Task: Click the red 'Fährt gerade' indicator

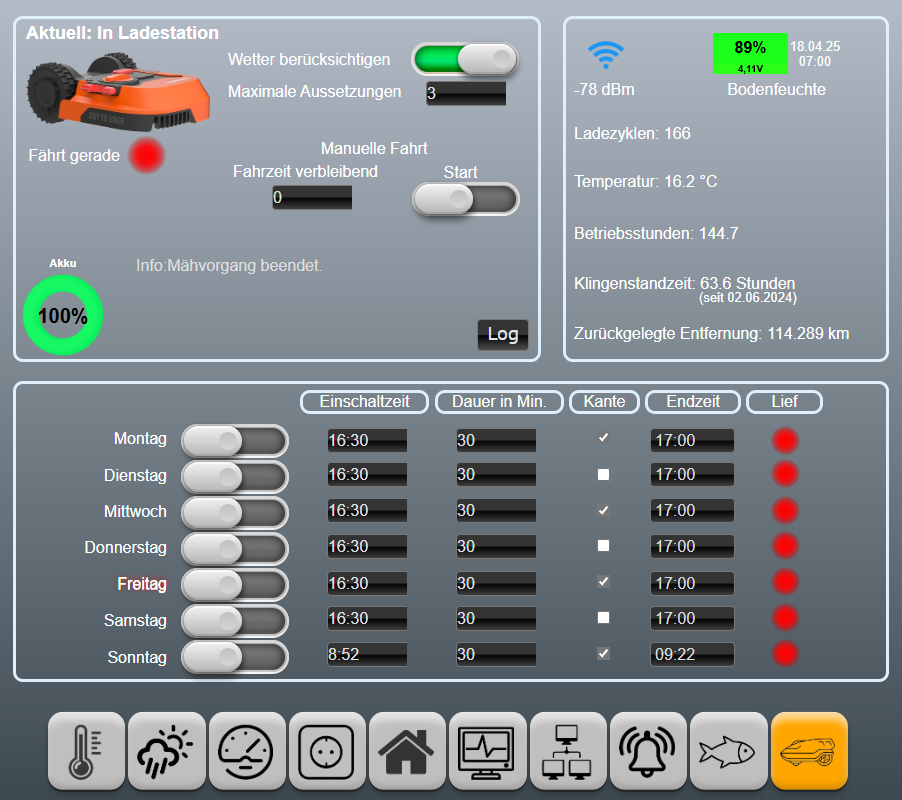Action: click(x=147, y=155)
